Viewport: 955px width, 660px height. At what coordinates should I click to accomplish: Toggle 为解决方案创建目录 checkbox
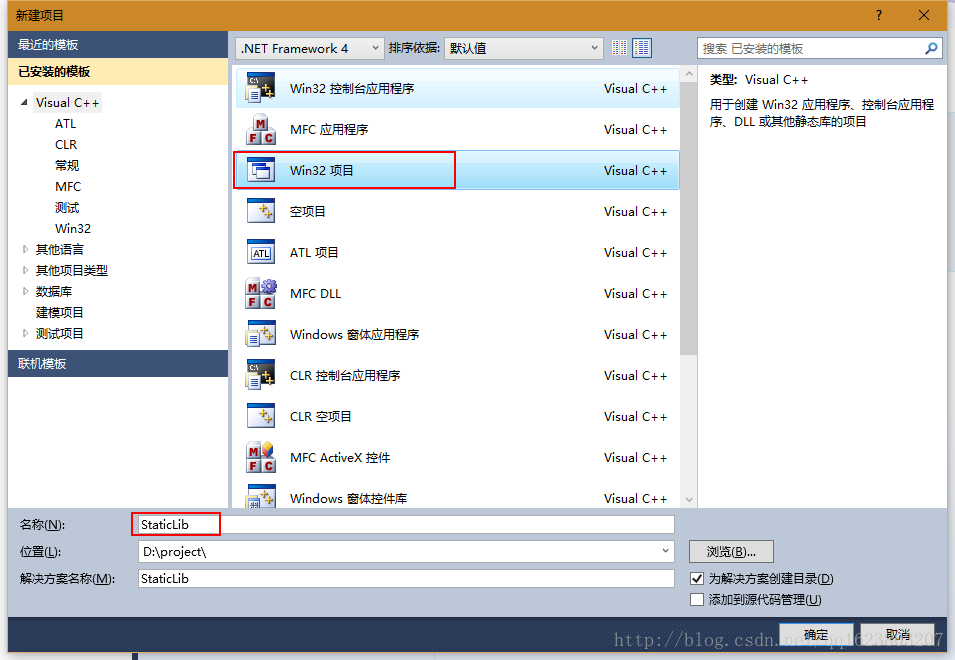pos(697,578)
